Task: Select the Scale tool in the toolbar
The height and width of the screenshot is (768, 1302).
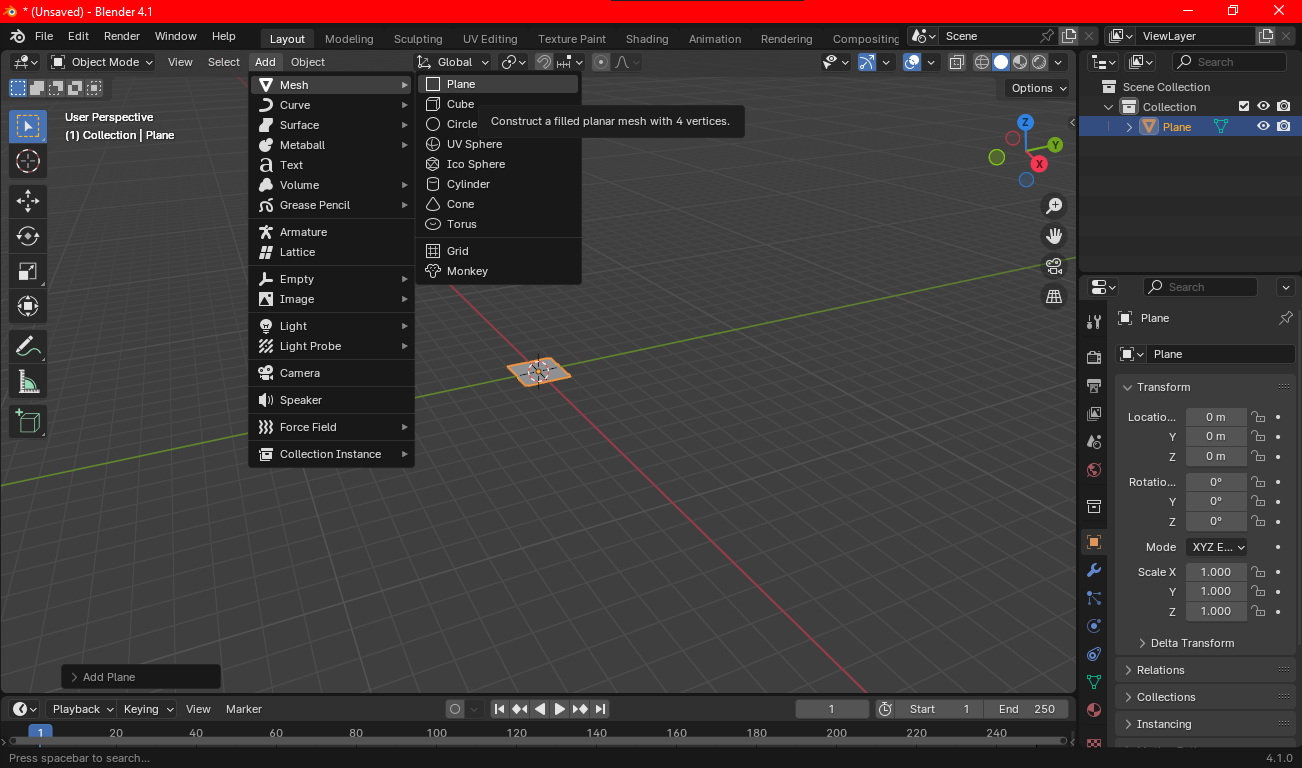Action: 28,271
